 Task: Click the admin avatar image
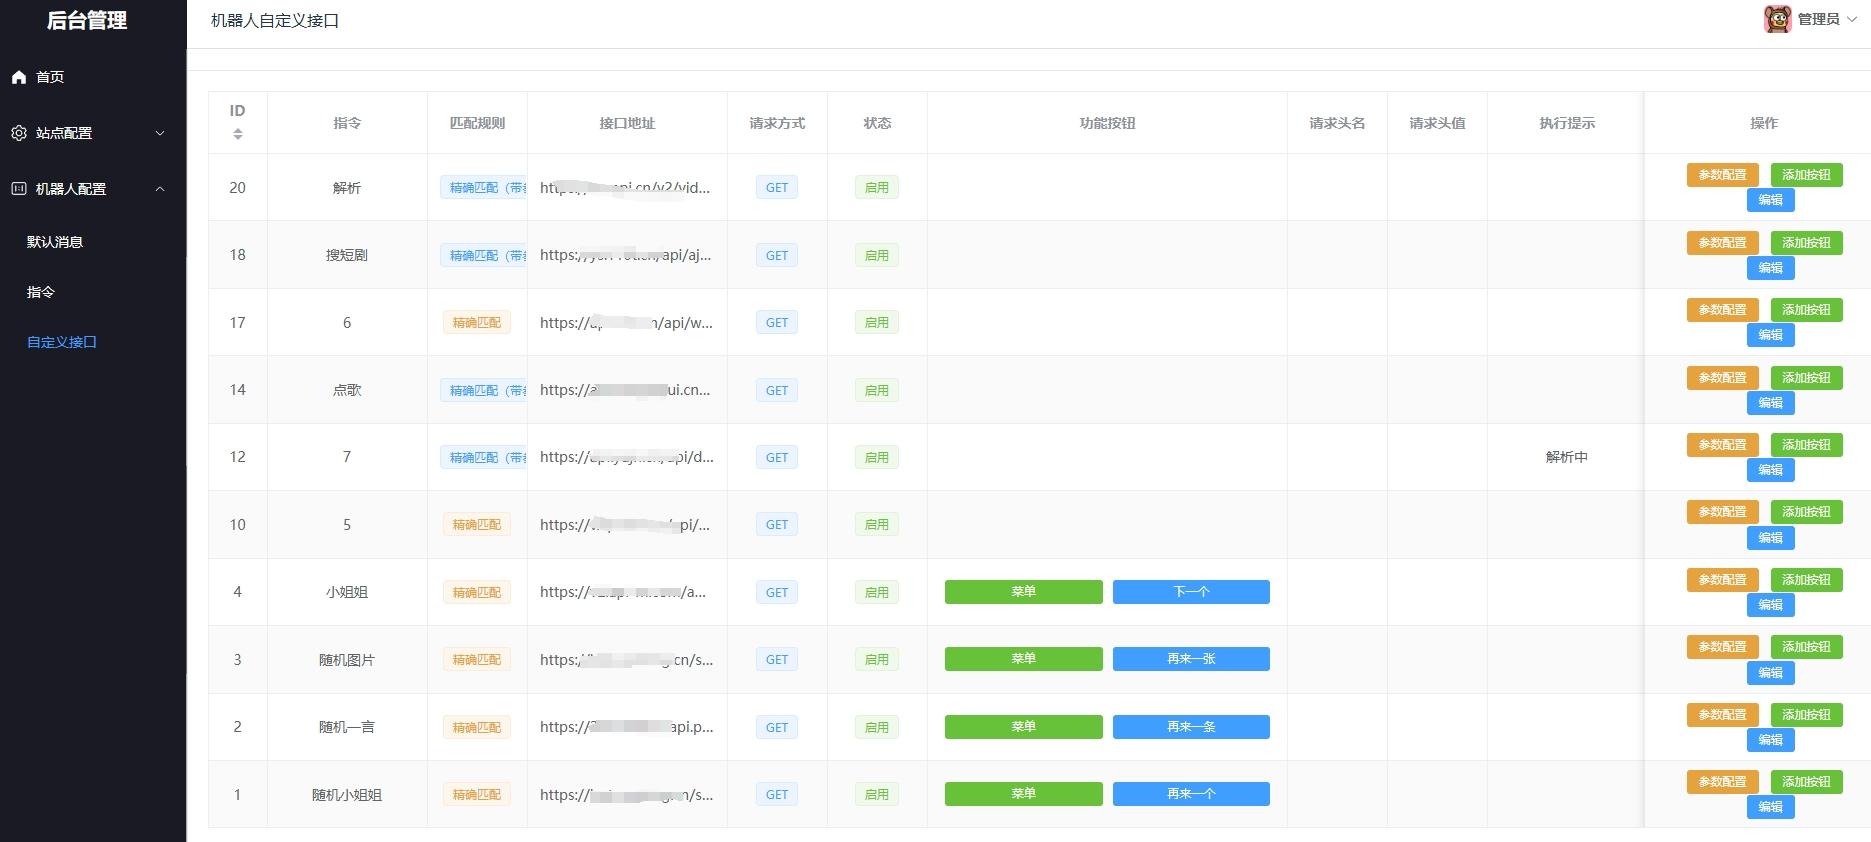(x=1777, y=19)
